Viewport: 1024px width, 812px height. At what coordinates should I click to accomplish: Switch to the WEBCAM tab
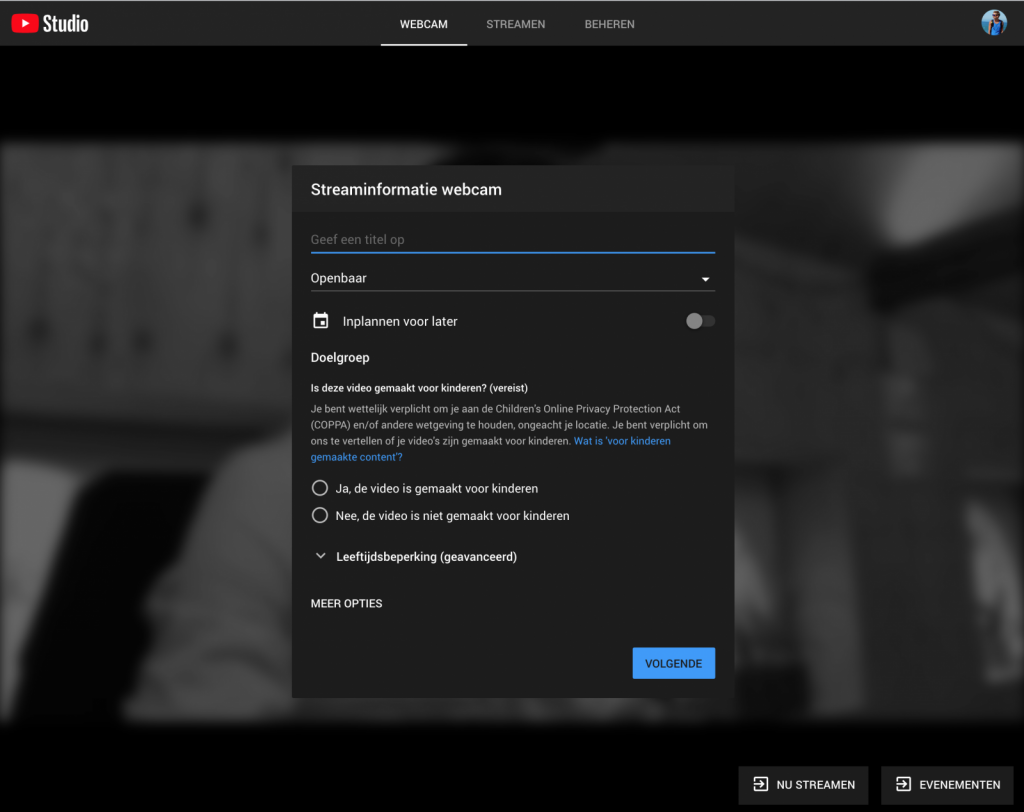[424, 24]
